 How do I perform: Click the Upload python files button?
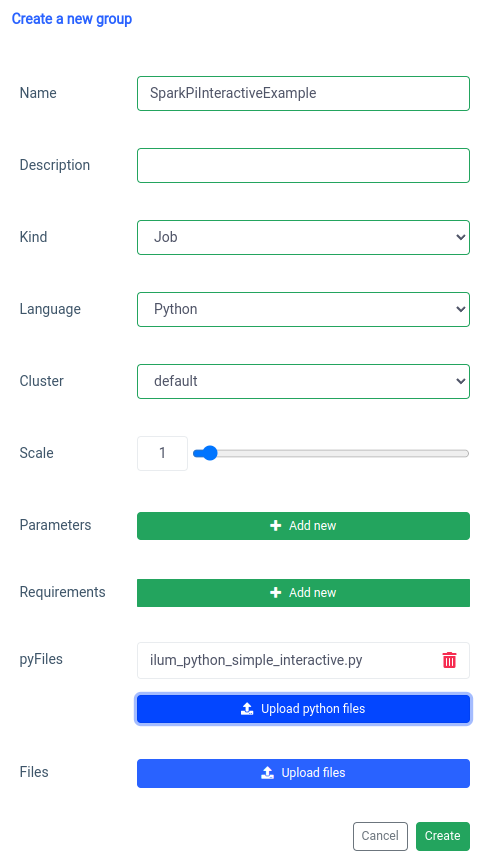303,709
